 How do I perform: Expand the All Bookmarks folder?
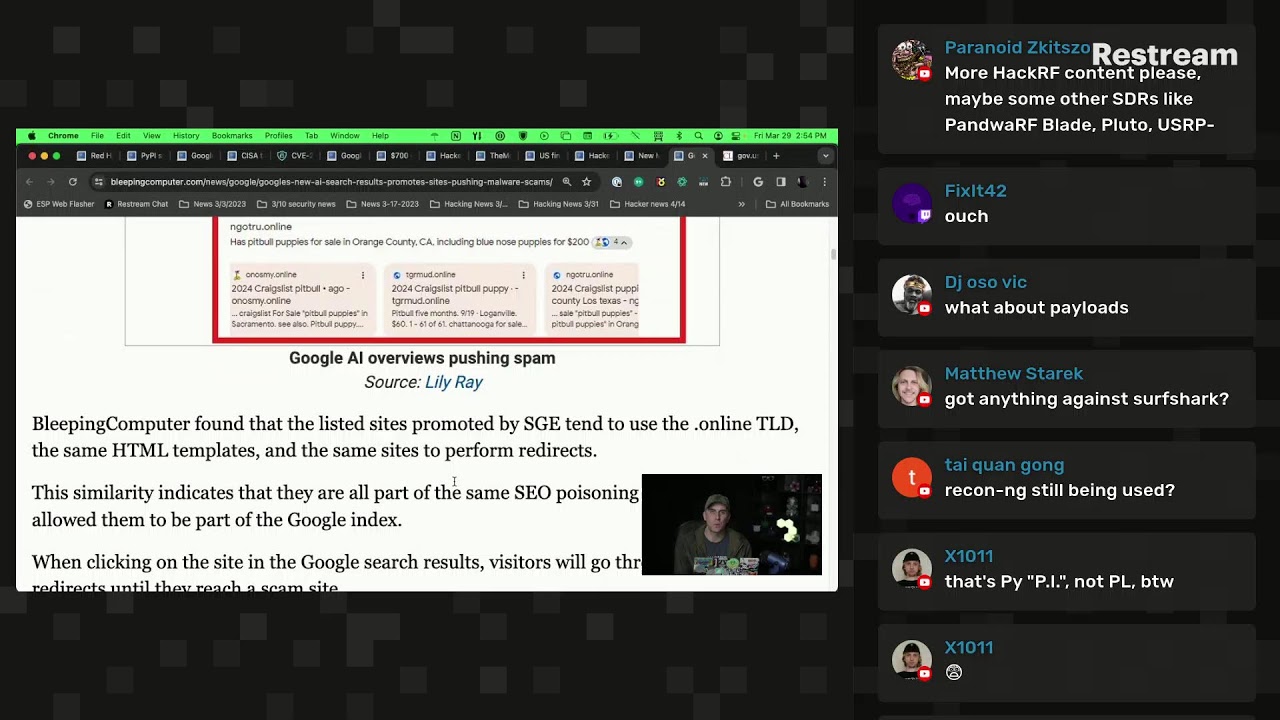click(x=797, y=204)
